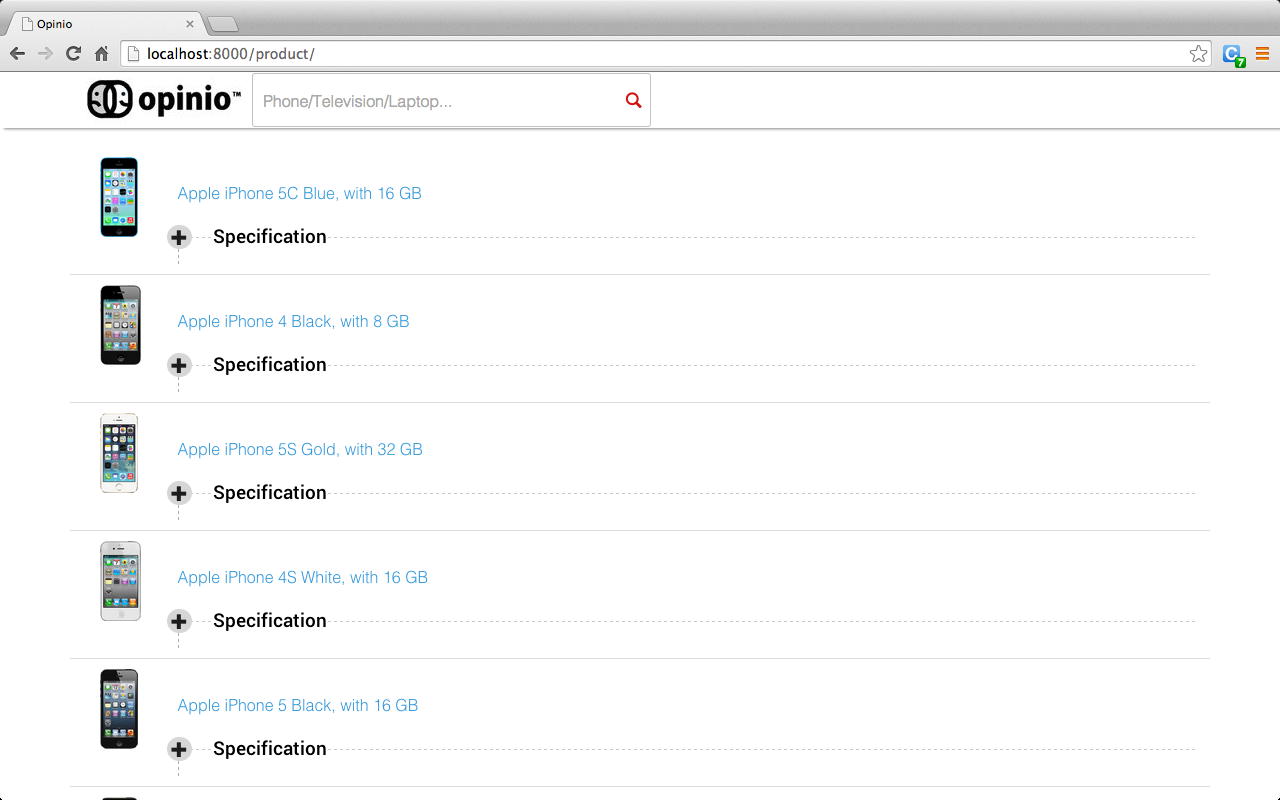Click the Opinio logo

[x=164, y=99]
